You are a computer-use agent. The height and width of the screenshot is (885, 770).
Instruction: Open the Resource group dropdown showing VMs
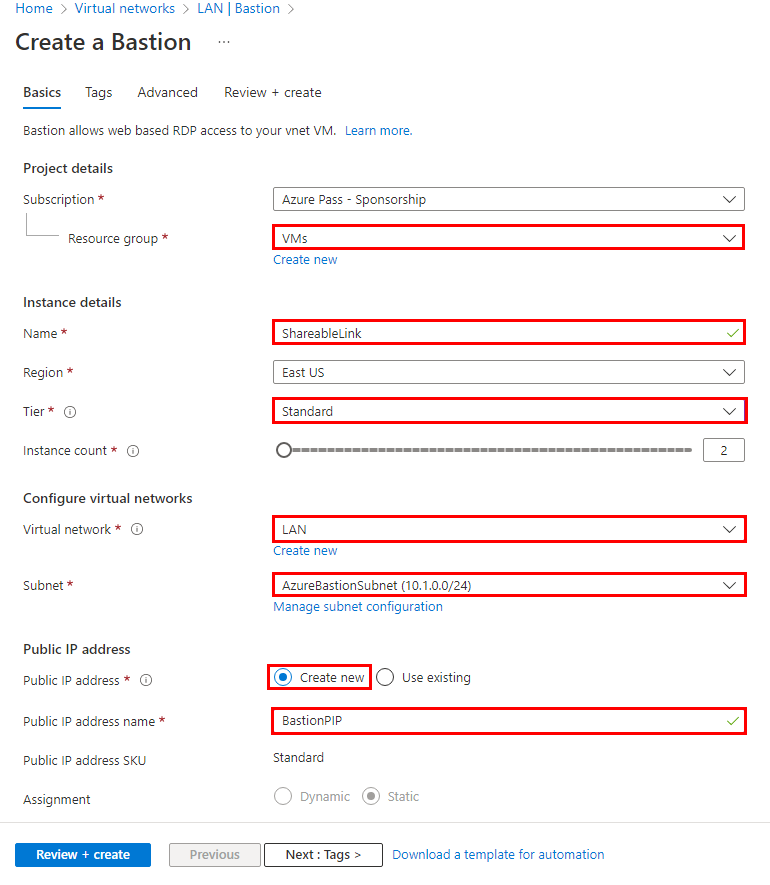509,238
